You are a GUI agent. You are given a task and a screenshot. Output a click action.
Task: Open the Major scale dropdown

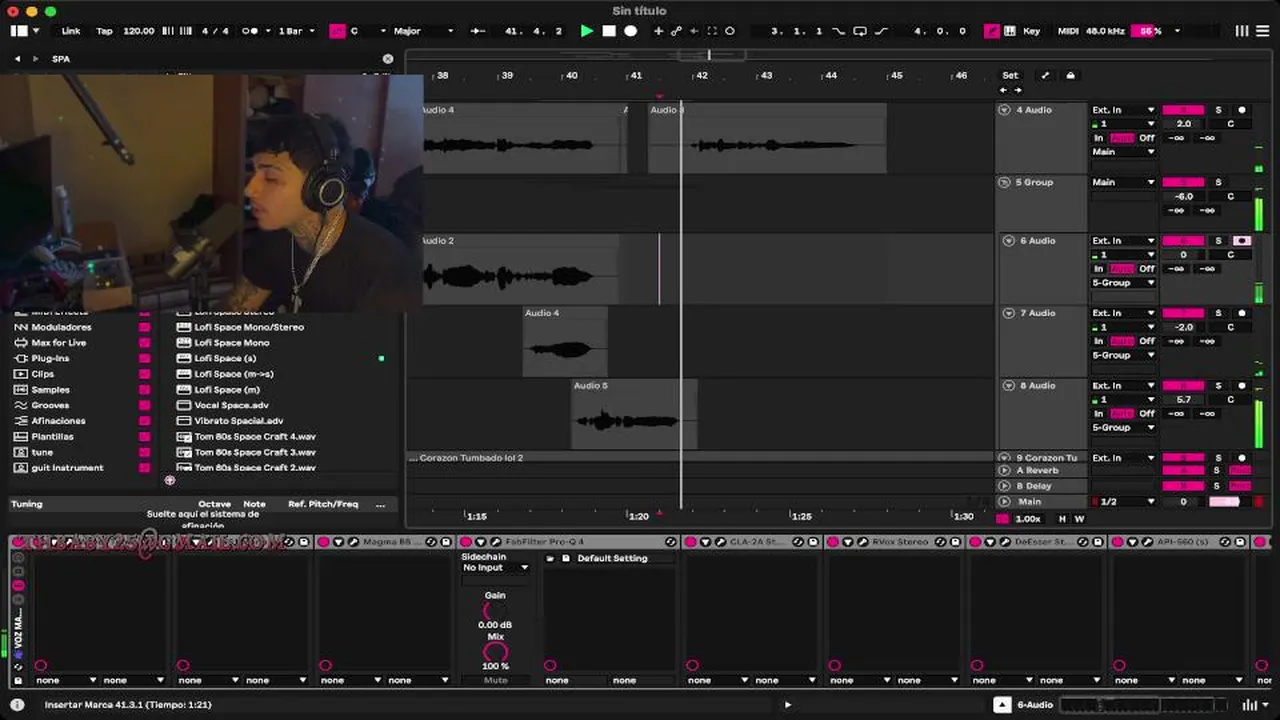(x=423, y=31)
